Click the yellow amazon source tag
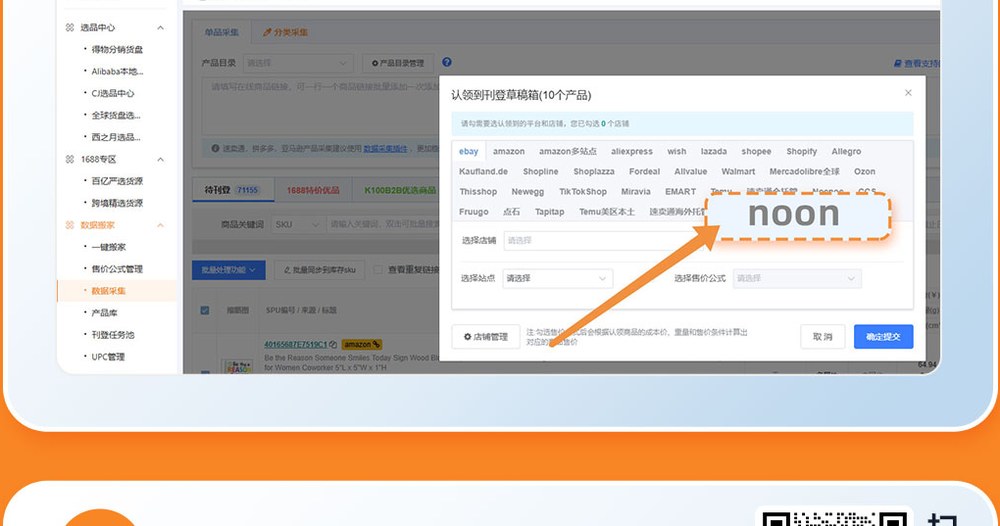 click(x=362, y=344)
